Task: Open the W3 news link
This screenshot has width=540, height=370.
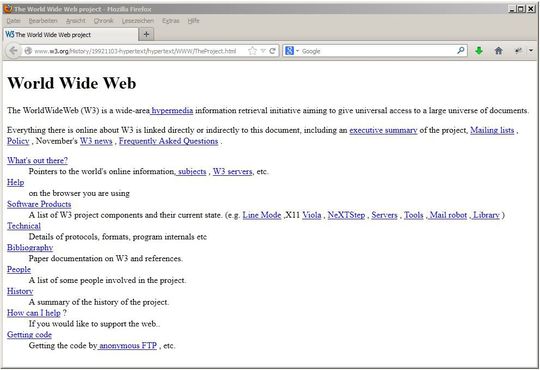Action: 96,141
